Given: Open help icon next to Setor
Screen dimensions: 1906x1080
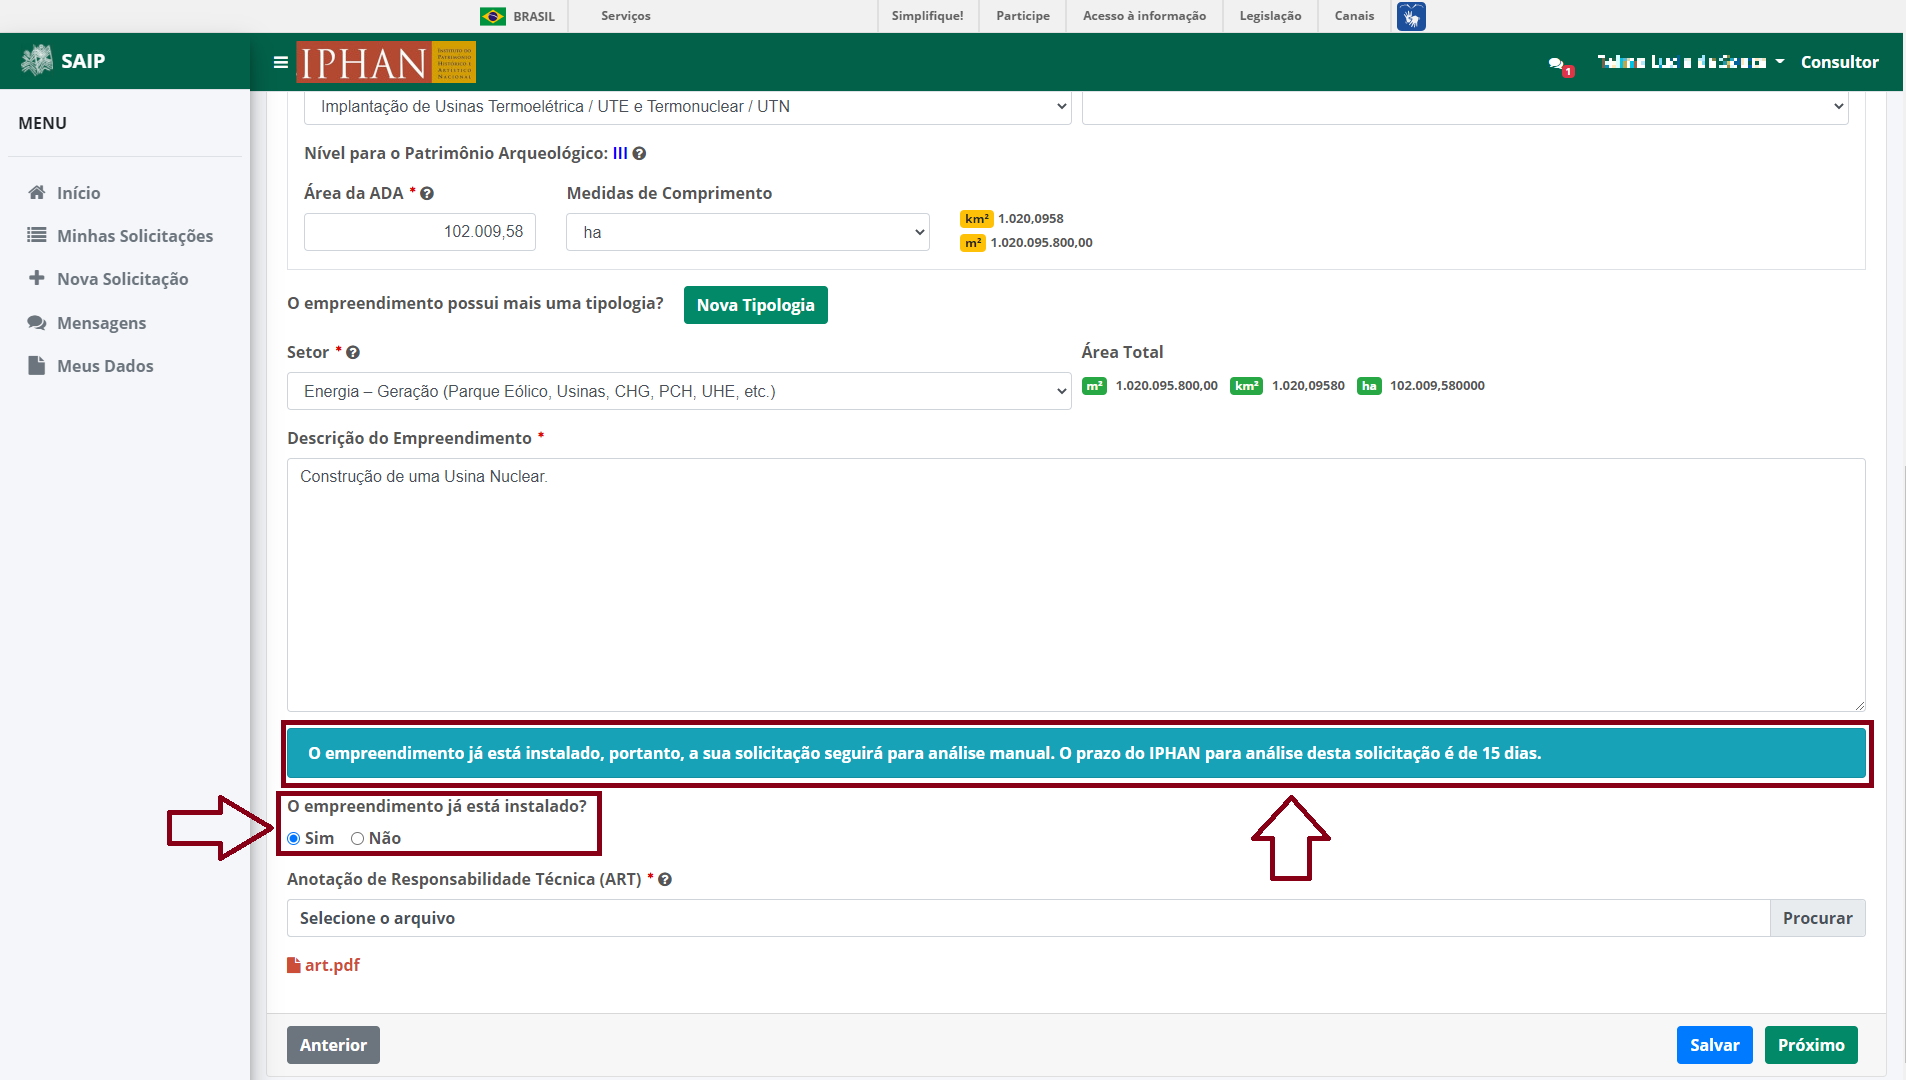Looking at the screenshot, I should click(353, 352).
